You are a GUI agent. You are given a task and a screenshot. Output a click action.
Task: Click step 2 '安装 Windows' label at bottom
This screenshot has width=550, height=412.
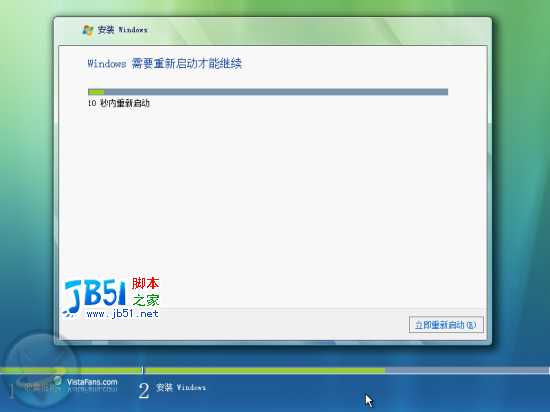181,387
